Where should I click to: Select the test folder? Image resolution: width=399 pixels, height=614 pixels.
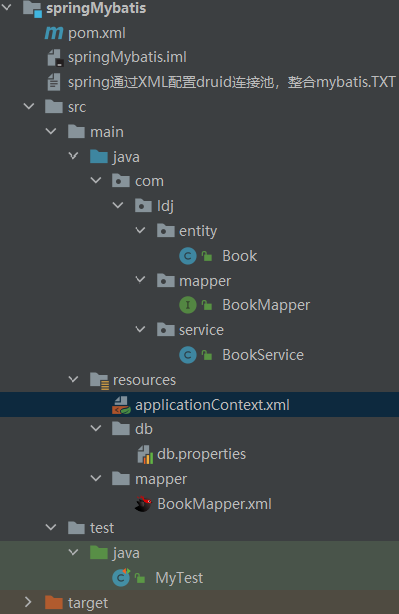pyautogui.click(x=102, y=528)
